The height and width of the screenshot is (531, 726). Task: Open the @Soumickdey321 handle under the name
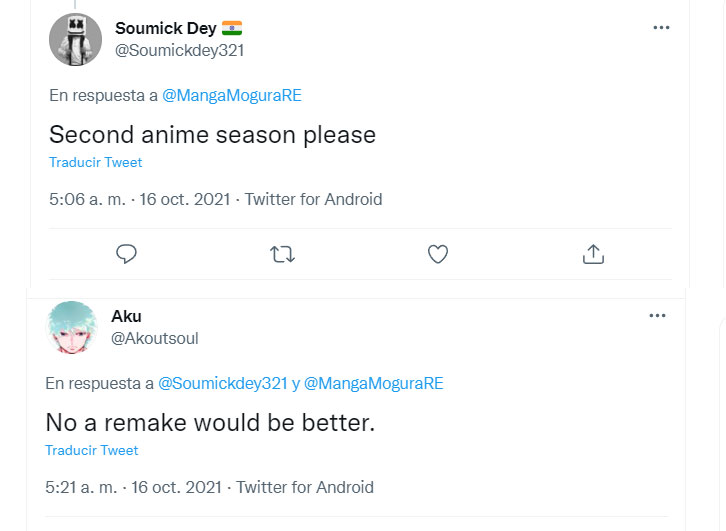click(x=180, y=50)
